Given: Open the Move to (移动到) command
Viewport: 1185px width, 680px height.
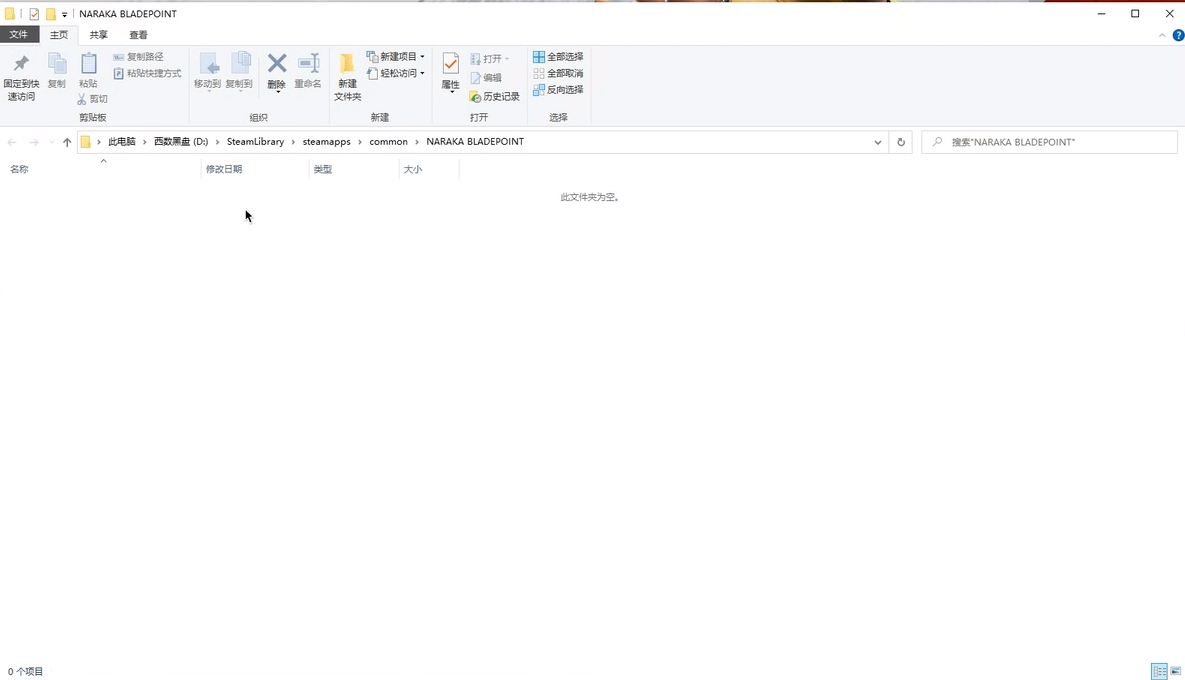Looking at the screenshot, I should coord(207,71).
